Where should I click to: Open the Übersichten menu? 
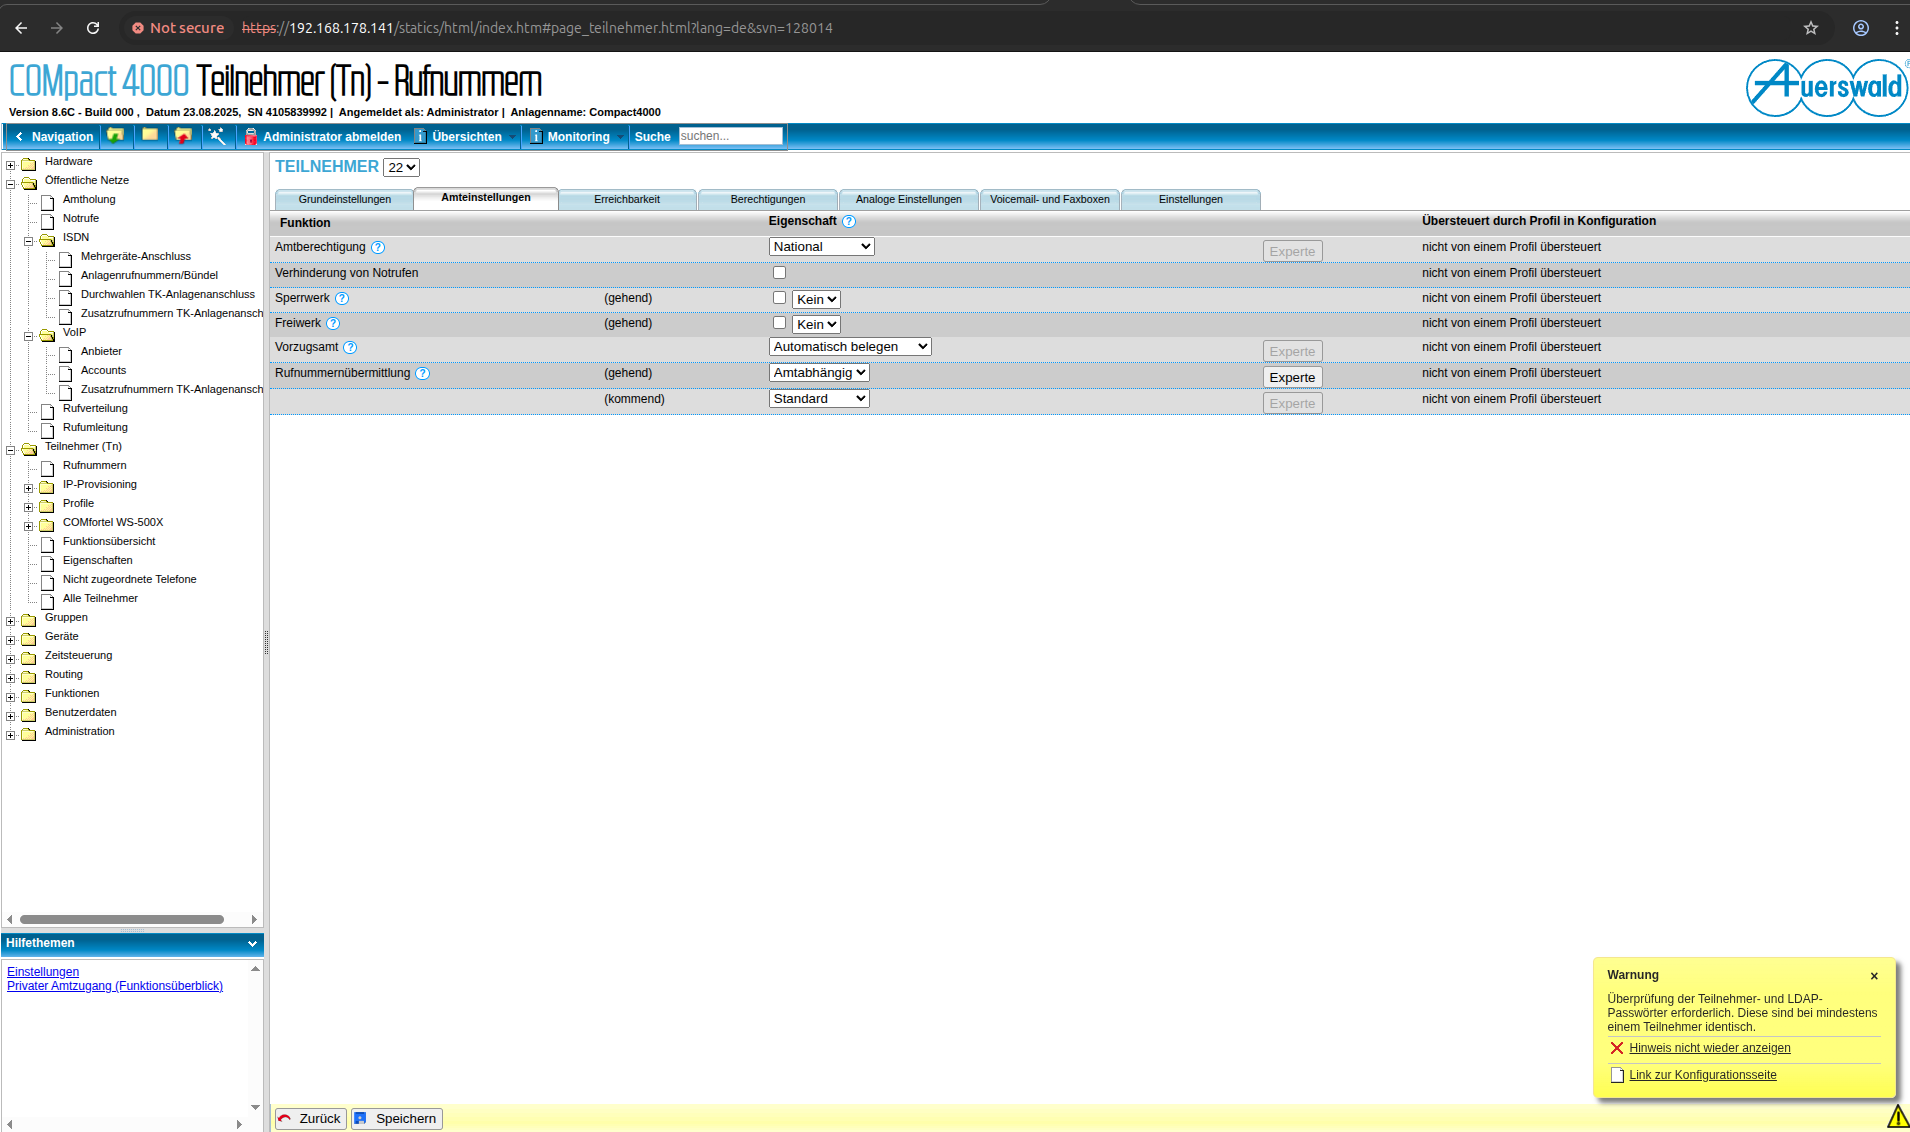466,137
